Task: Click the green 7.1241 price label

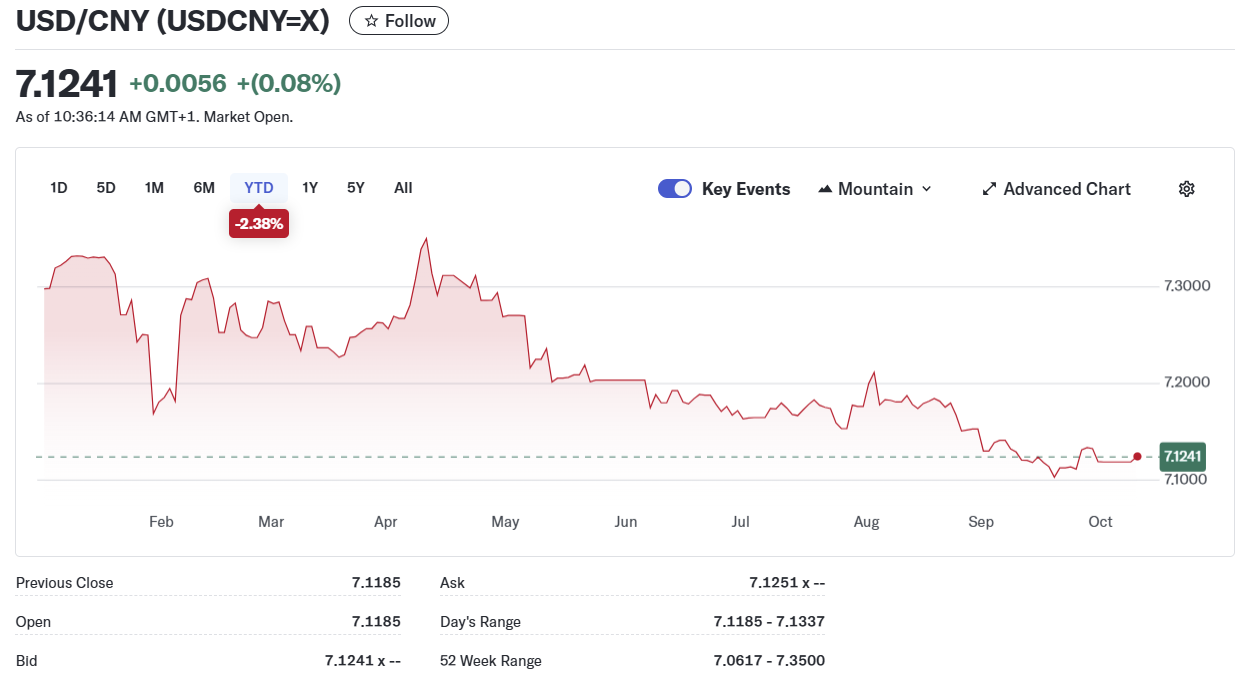Action: [1182, 457]
